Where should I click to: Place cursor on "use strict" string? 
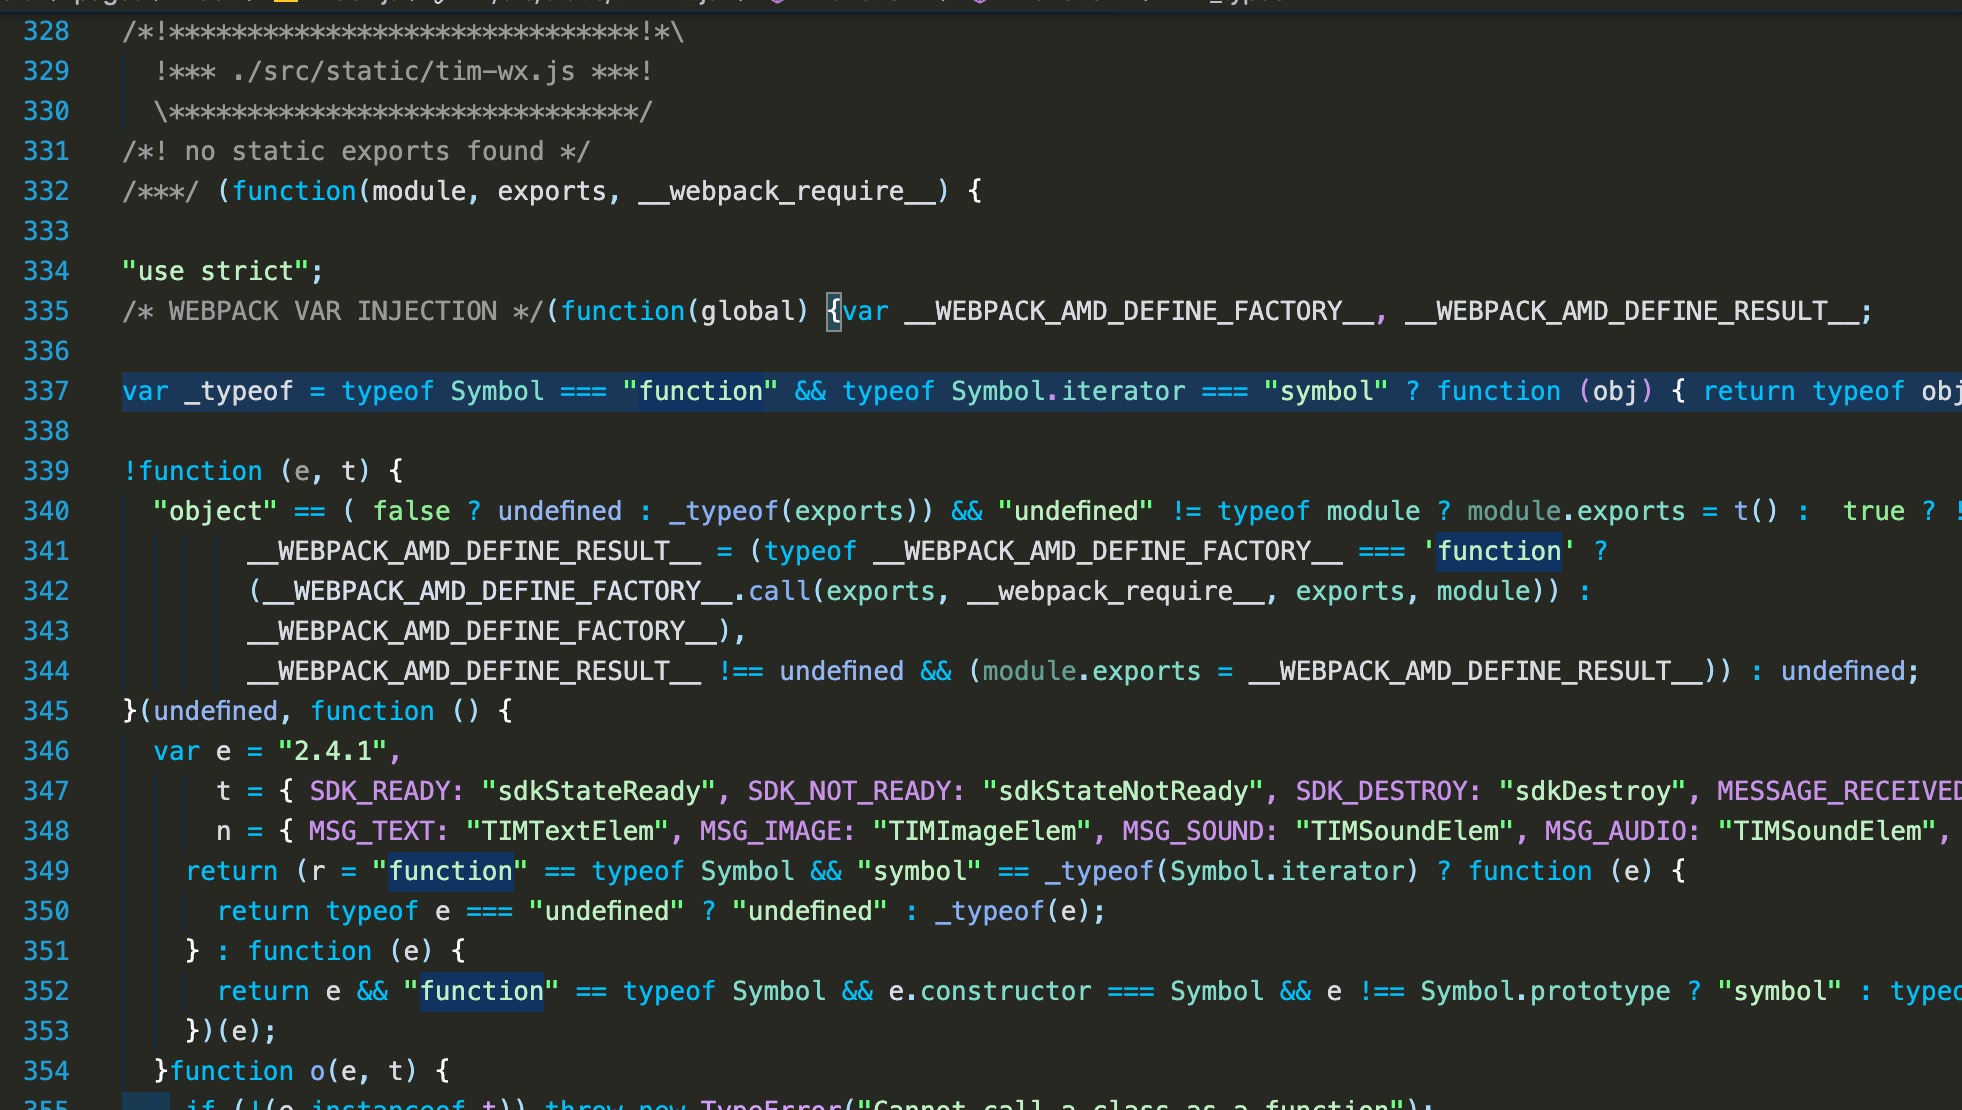coord(215,271)
